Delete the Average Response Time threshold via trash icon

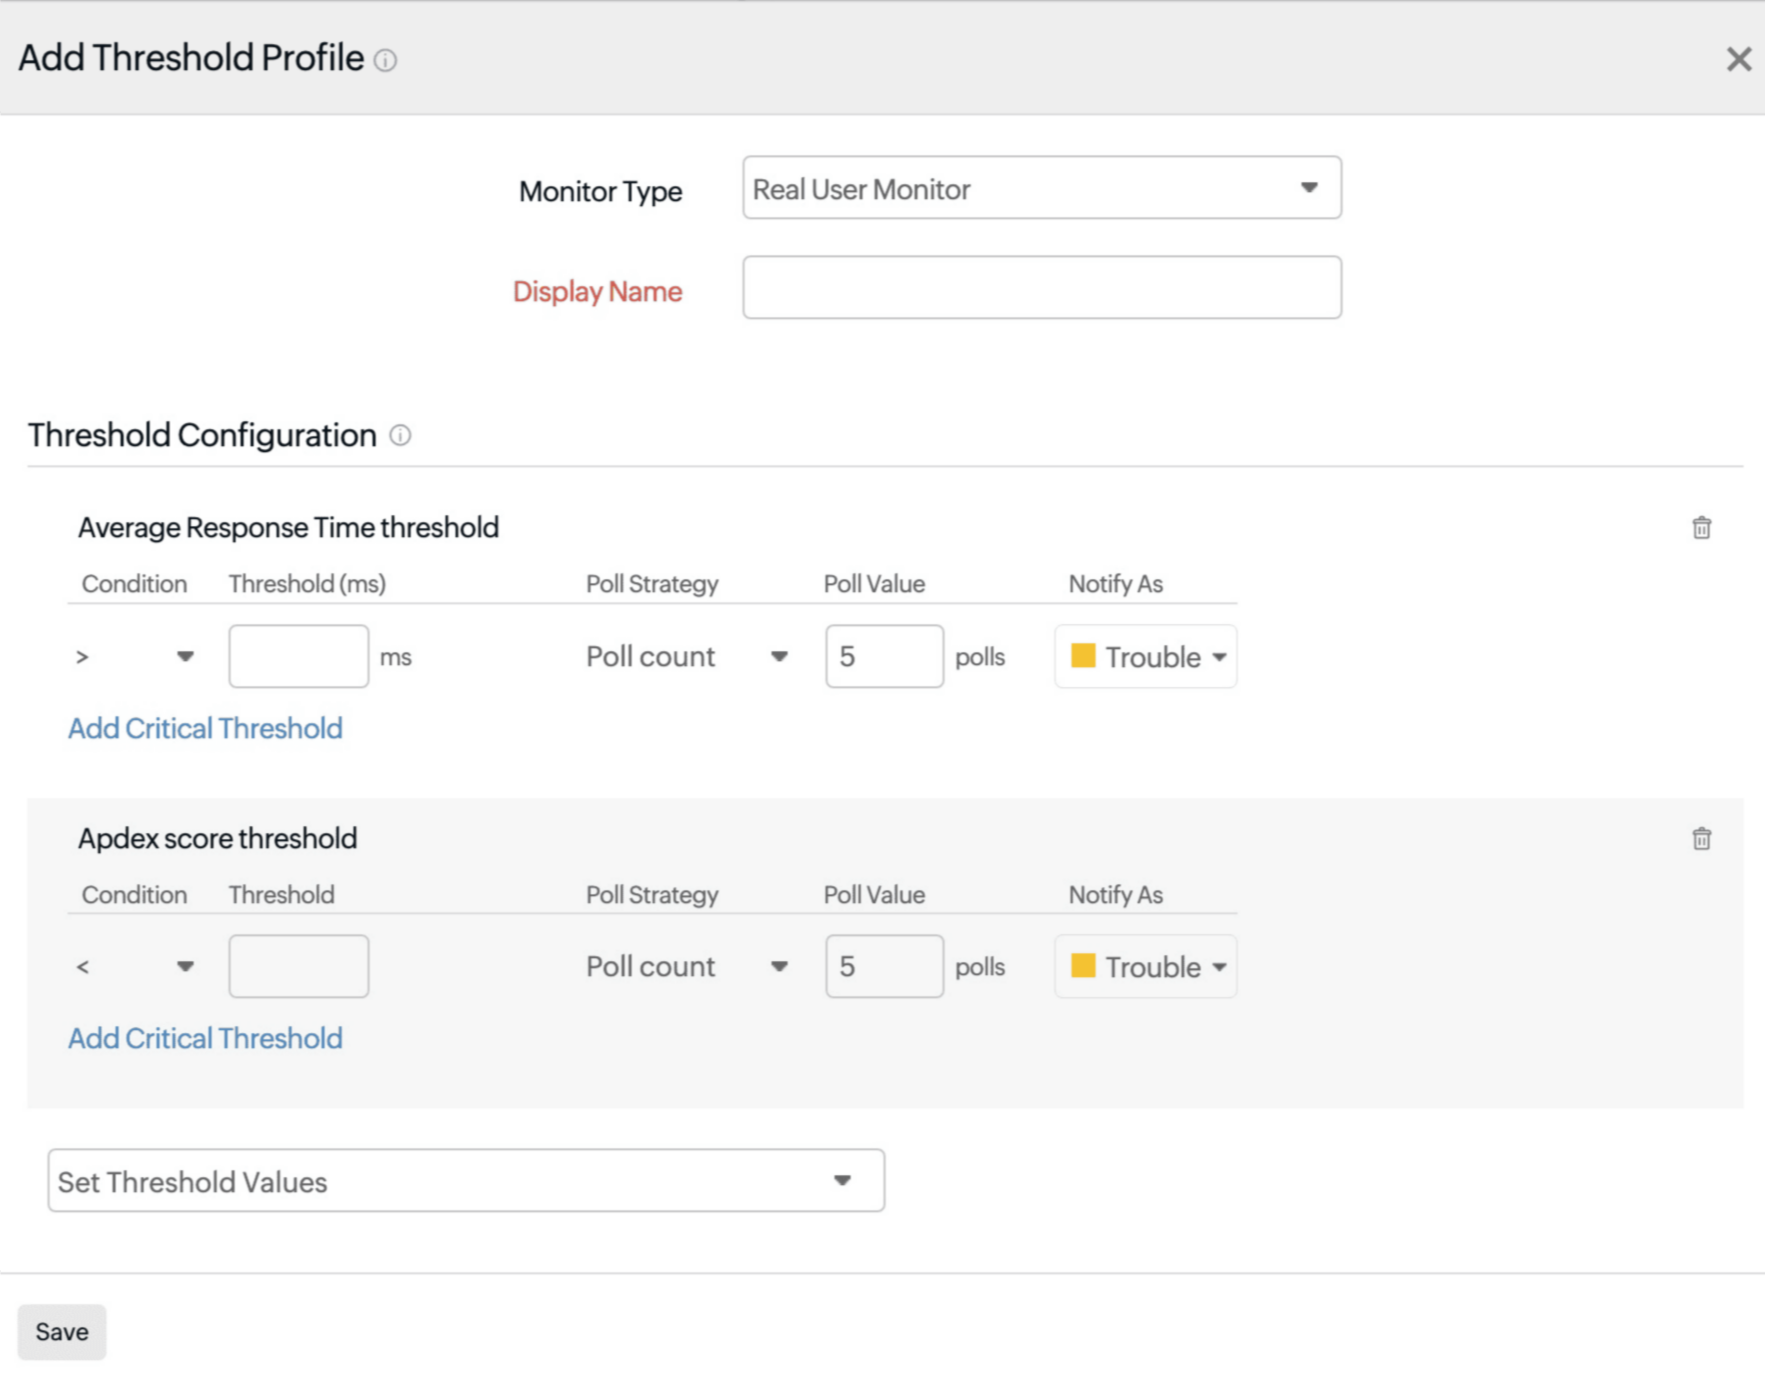pos(1703,528)
